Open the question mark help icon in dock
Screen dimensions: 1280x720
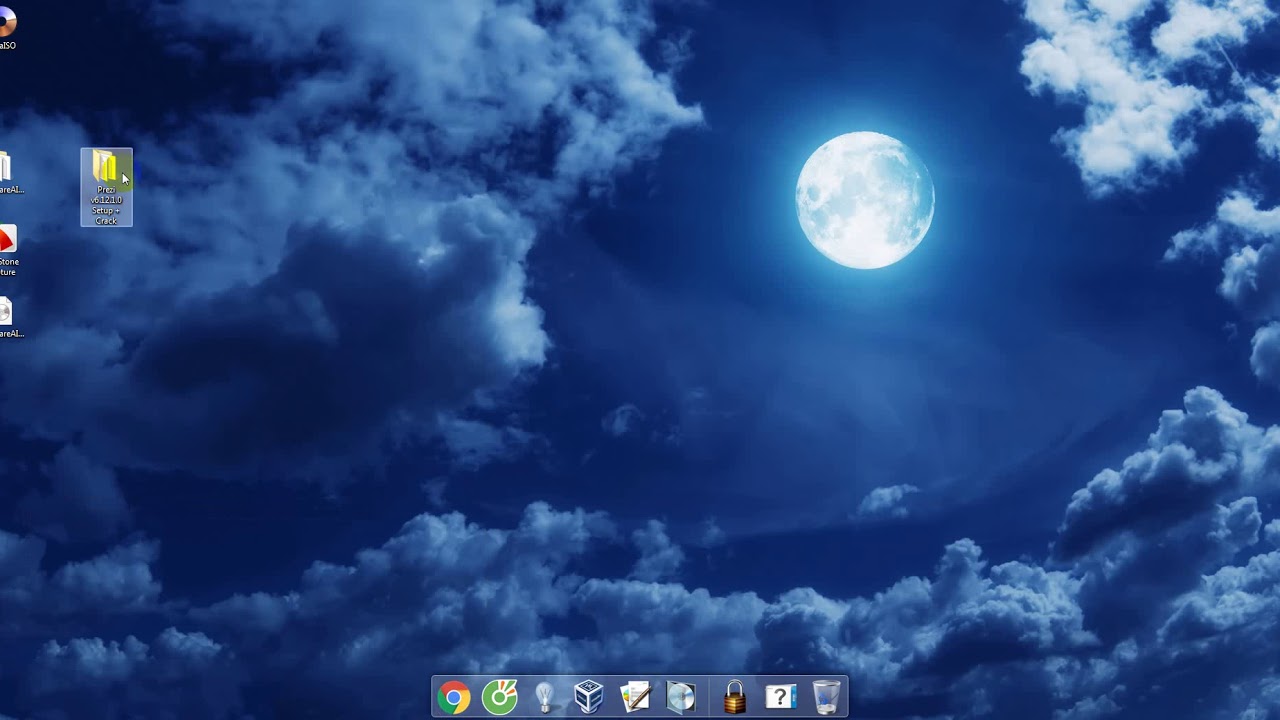click(x=780, y=697)
